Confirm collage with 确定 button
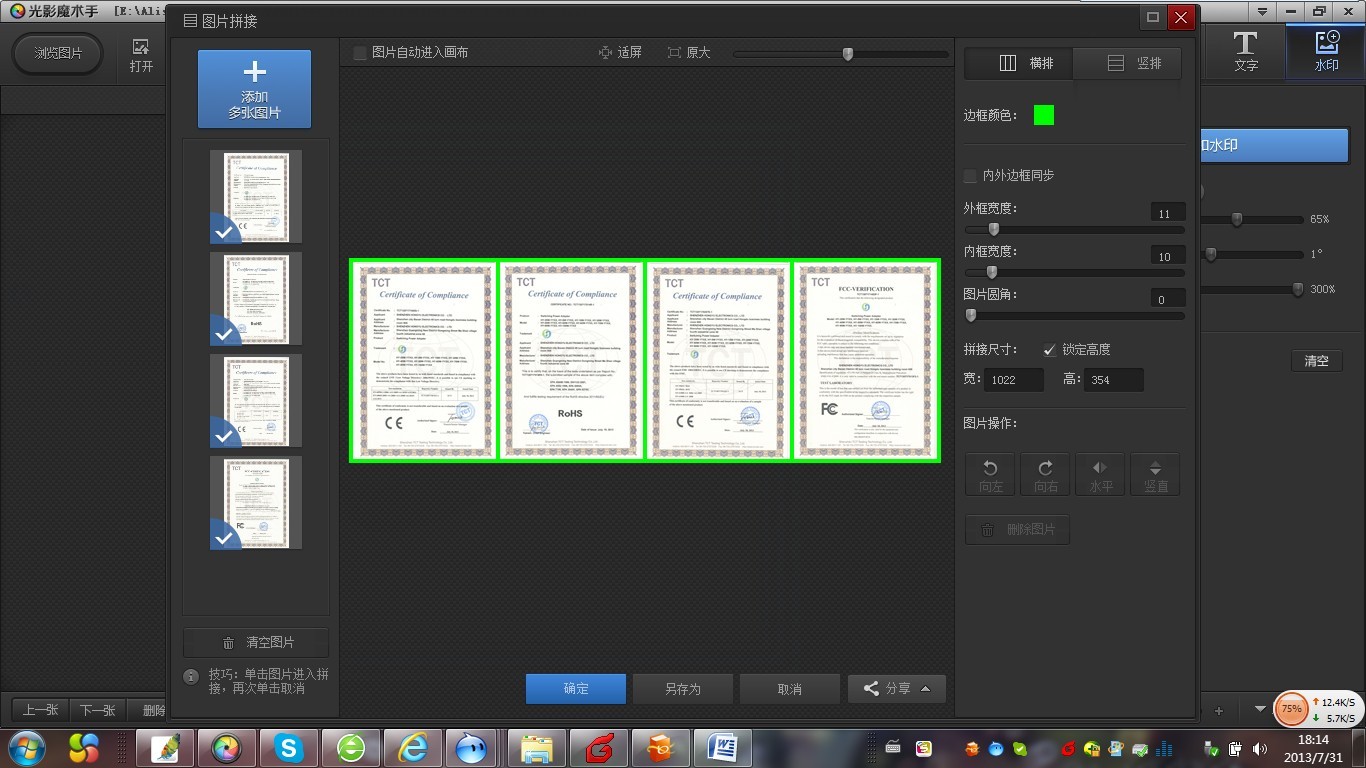1366x768 pixels. point(576,689)
